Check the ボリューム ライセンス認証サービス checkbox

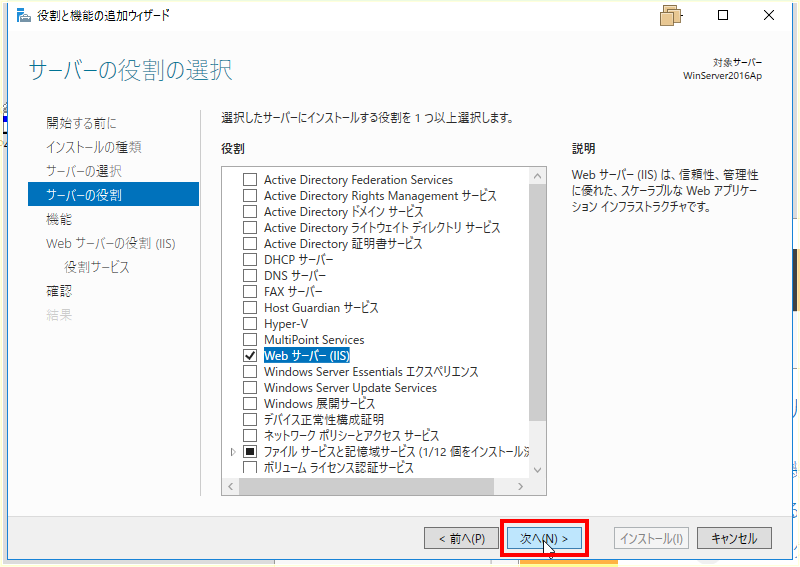(x=250, y=467)
